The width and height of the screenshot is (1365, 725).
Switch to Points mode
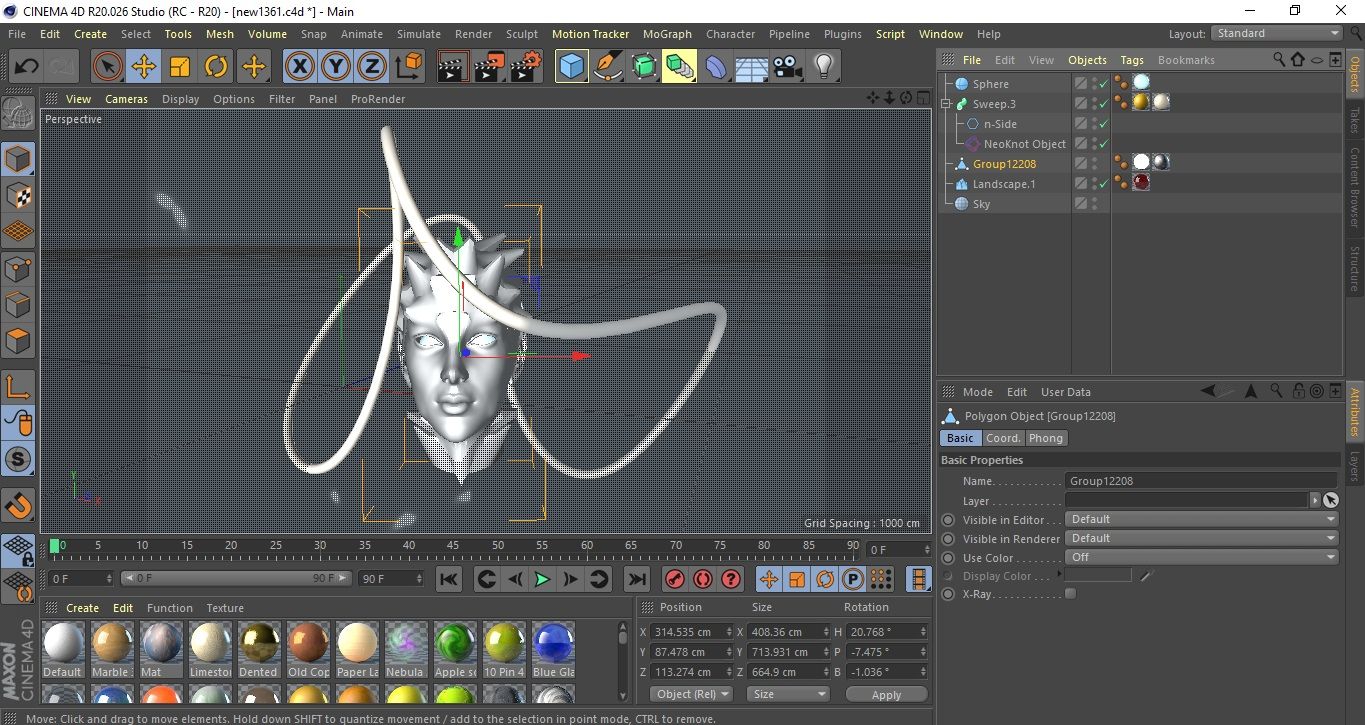[x=18, y=269]
